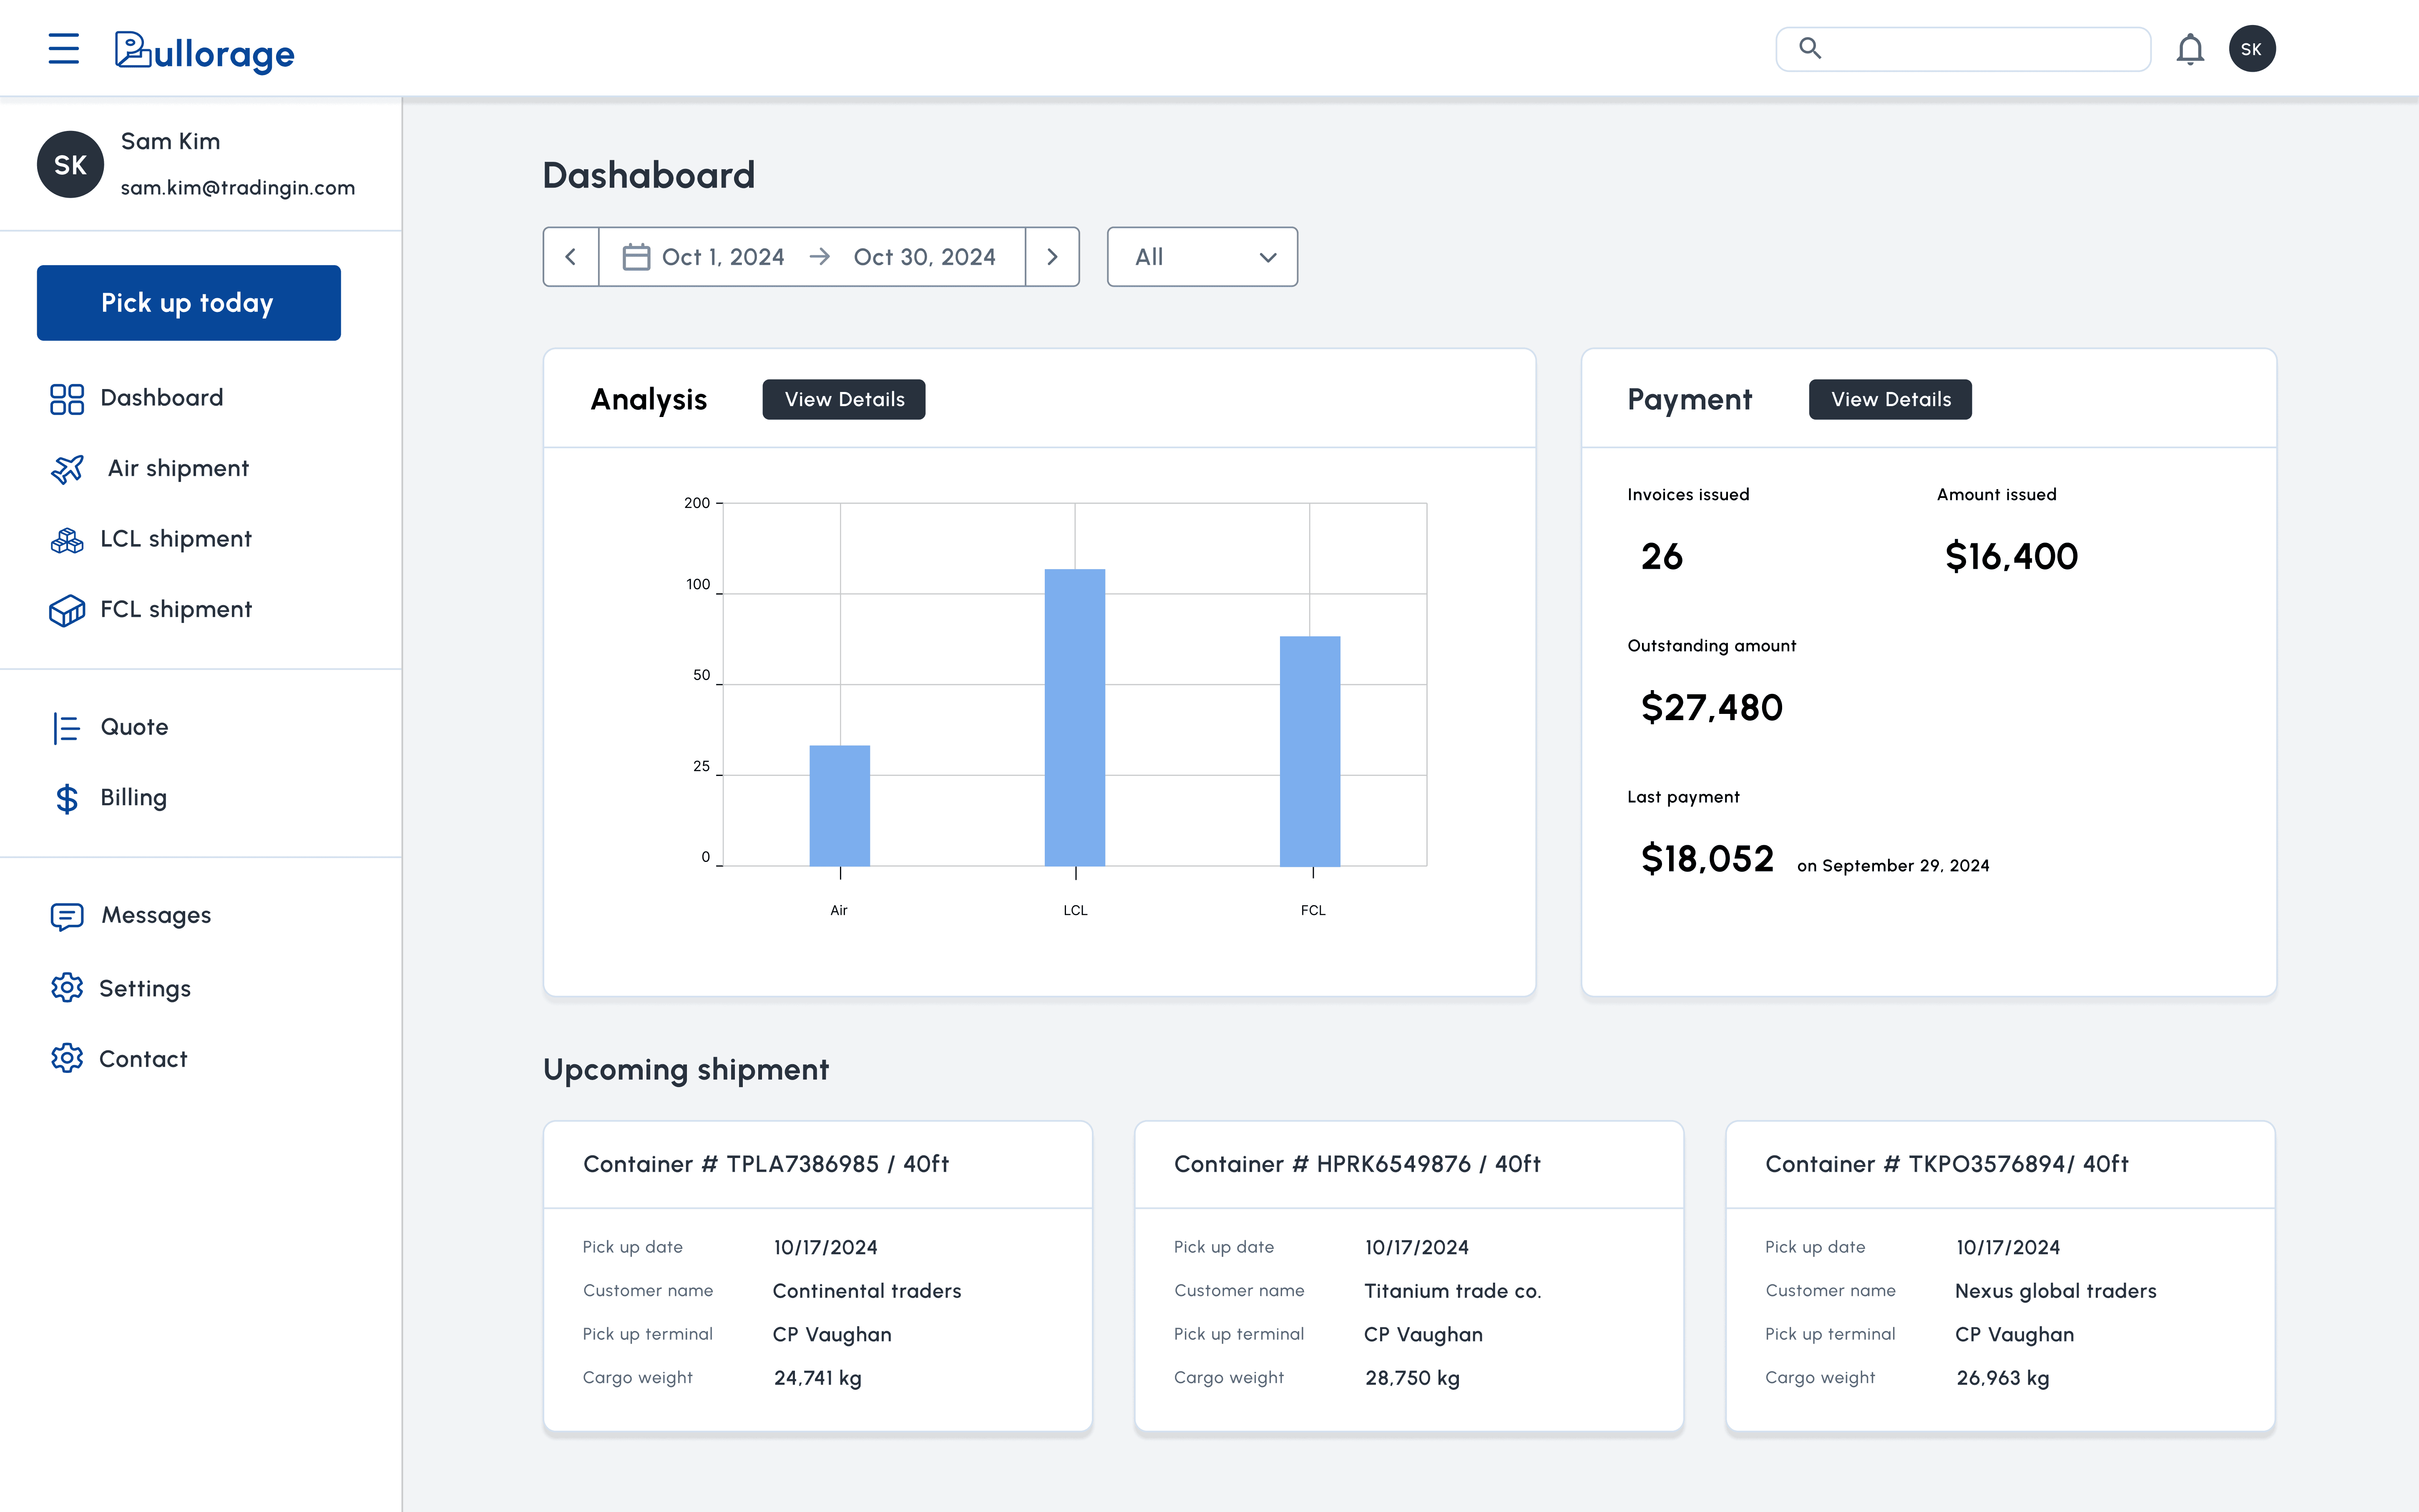Click the Messages chat bubble icon
Screen dimensions: 2419x1512
click(67, 916)
